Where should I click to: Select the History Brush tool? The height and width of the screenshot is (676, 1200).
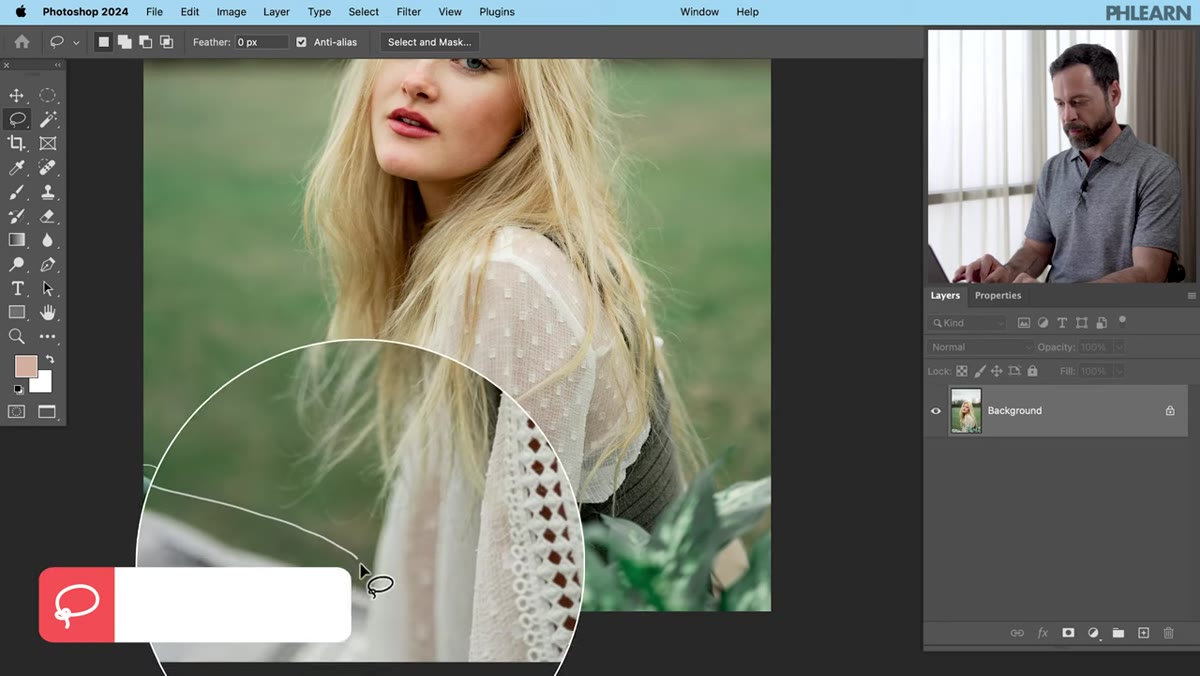click(x=17, y=216)
